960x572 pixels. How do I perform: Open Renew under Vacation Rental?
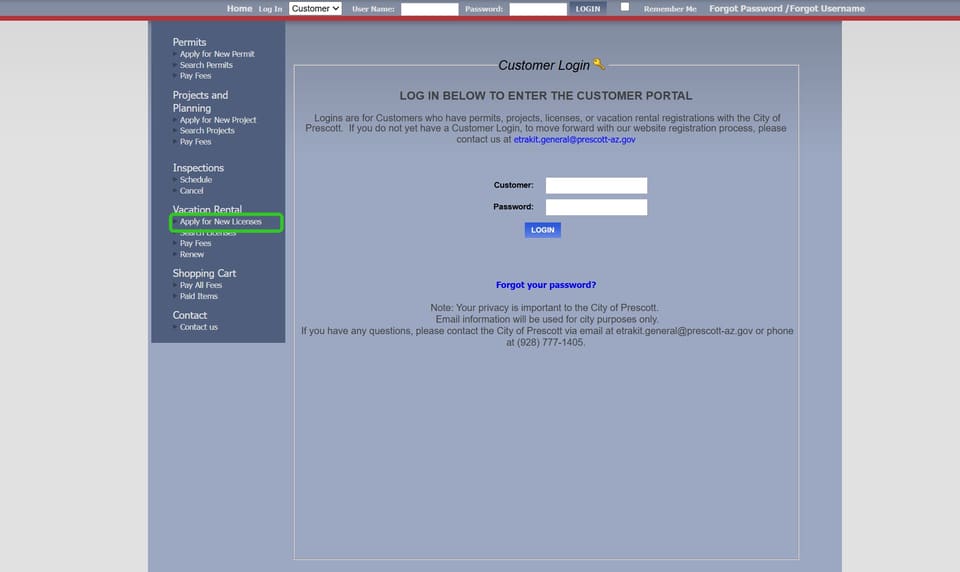[x=192, y=254]
